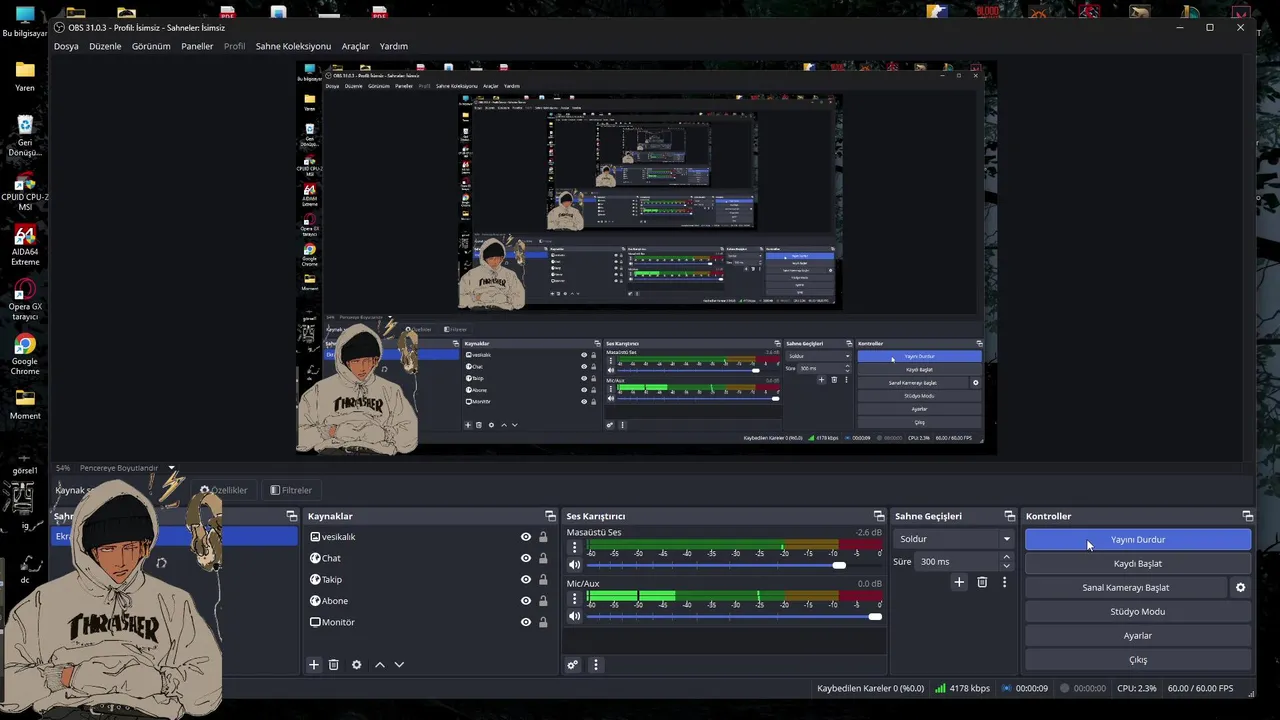Open advanced audio properties gears icon
The width and height of the screenshot is (1280, 720).
(573, 665)
